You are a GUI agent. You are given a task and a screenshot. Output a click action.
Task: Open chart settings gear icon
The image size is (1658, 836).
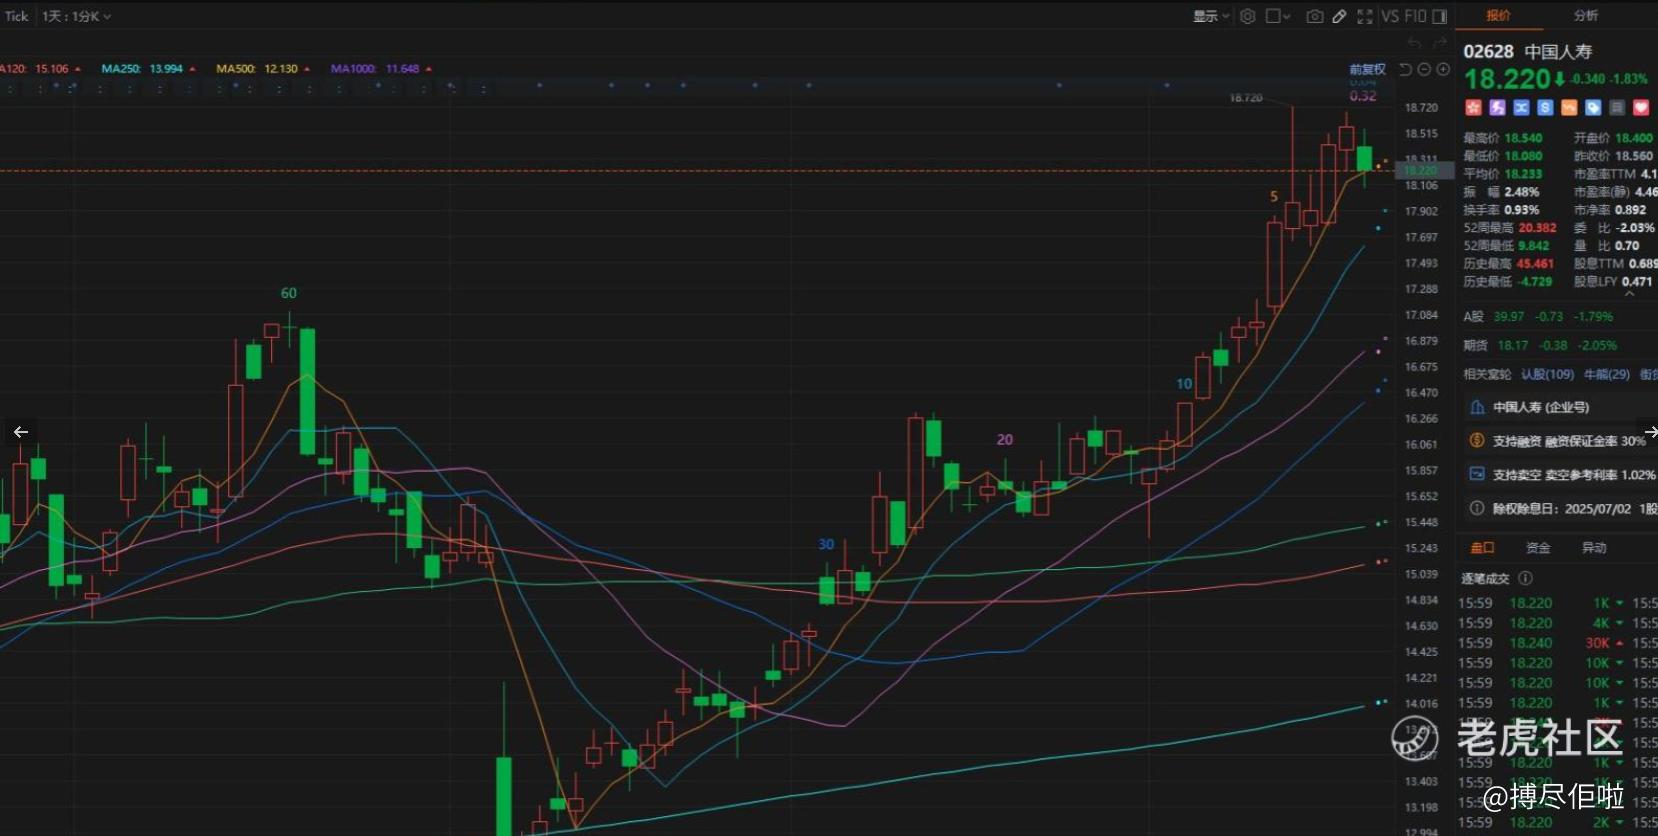point(1247,16)
